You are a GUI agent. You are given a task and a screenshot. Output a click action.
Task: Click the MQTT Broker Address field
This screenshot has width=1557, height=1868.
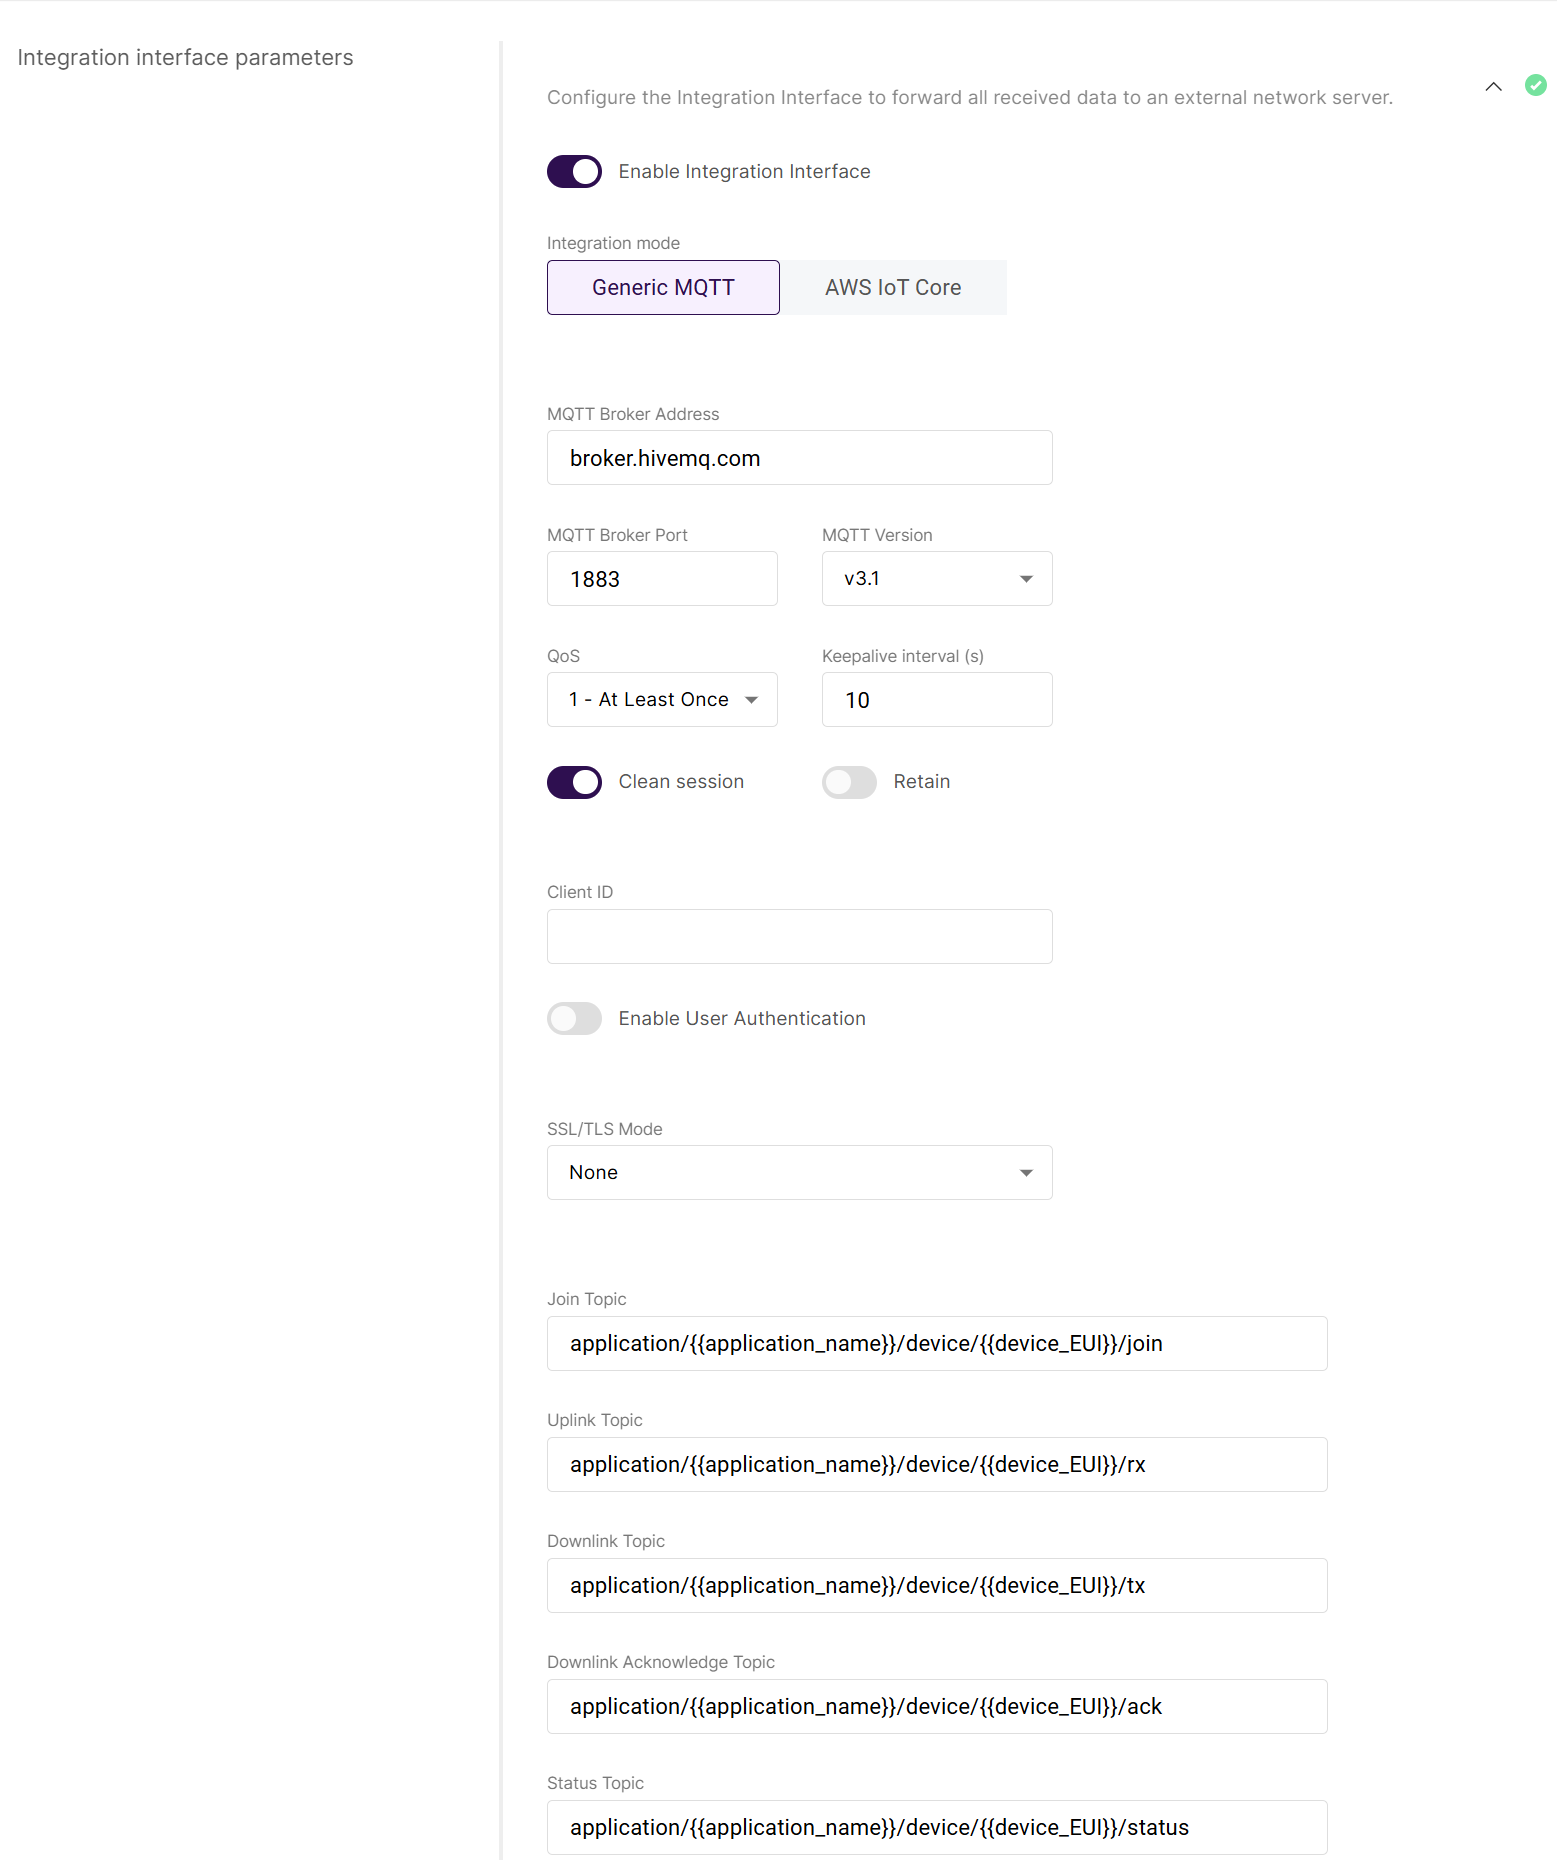tap(799, 458)
